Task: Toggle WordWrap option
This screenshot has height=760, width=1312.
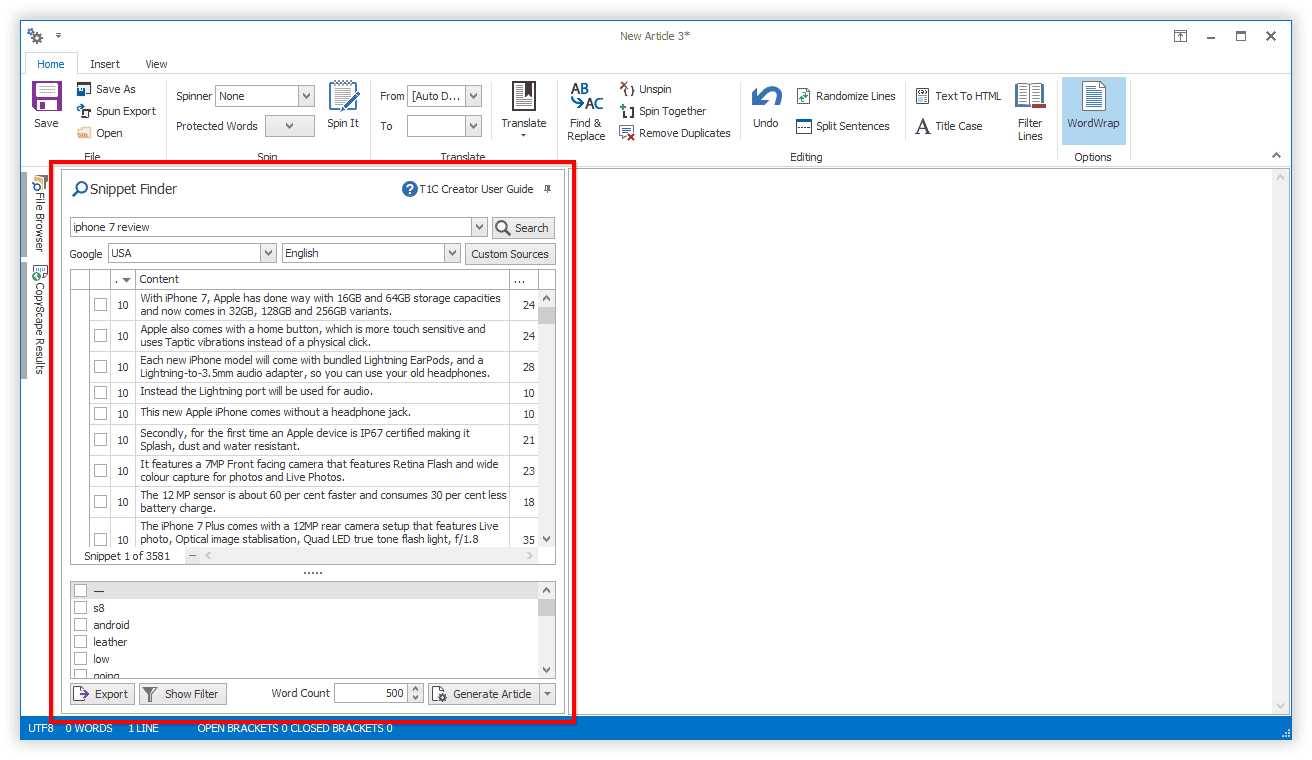Action: [x=1093, y=110]
